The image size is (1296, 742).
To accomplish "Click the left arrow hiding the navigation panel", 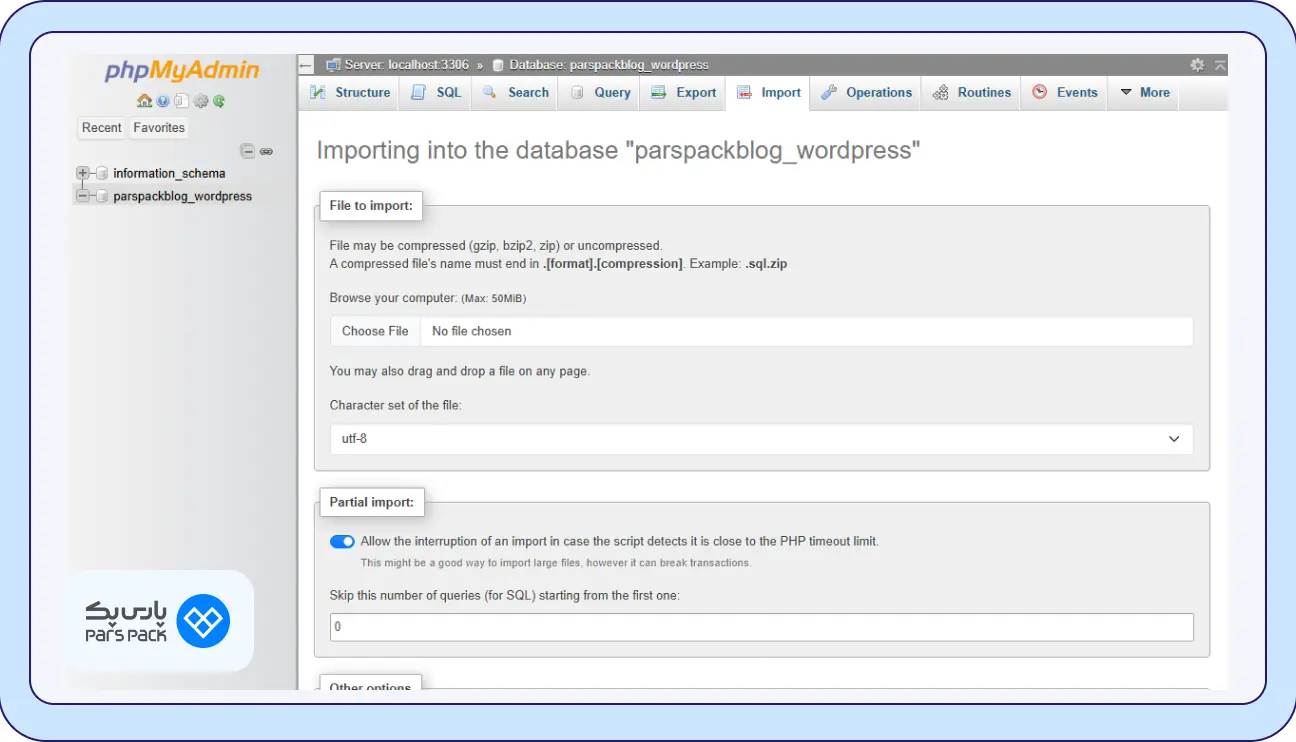I will (x=306, y=65).
